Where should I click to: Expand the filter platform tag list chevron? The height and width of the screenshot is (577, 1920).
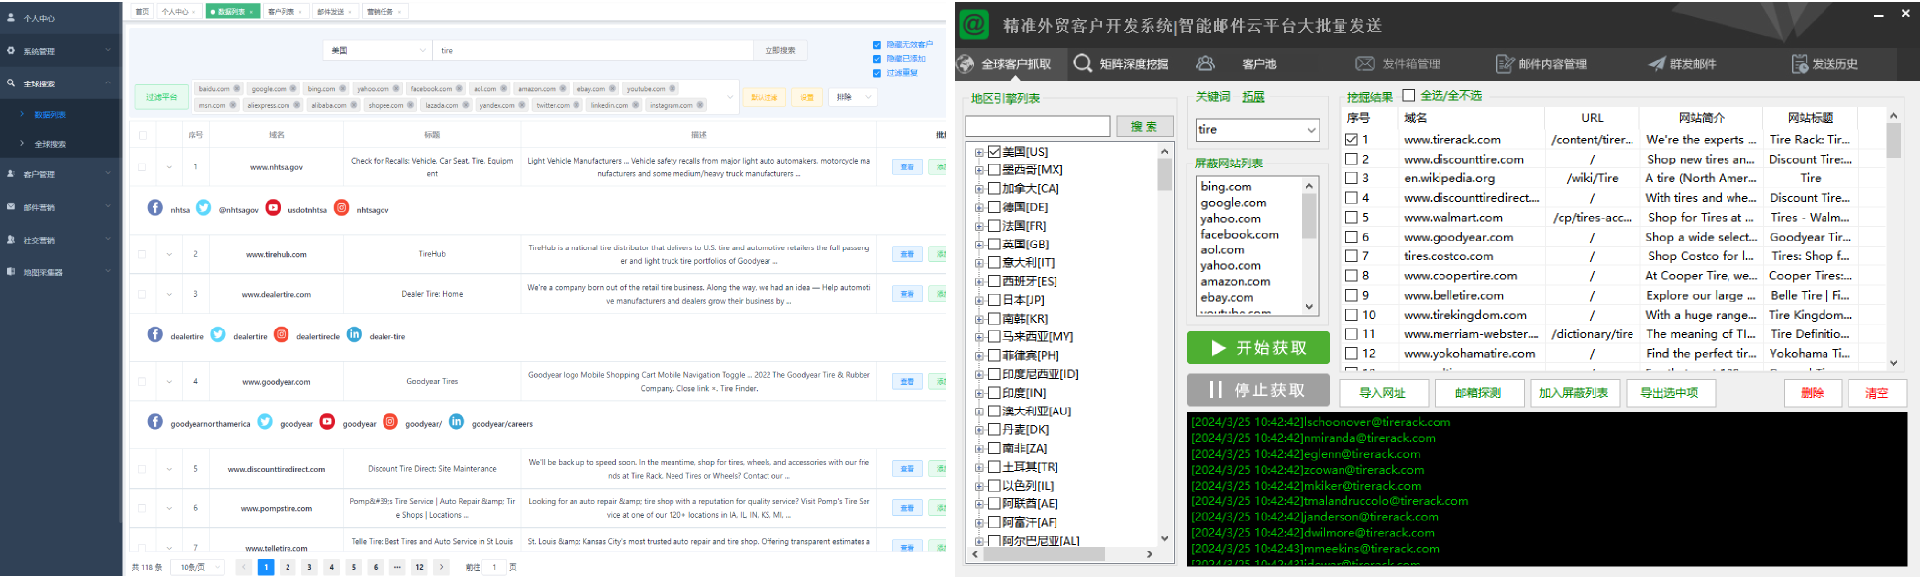(x=730, y=97)
